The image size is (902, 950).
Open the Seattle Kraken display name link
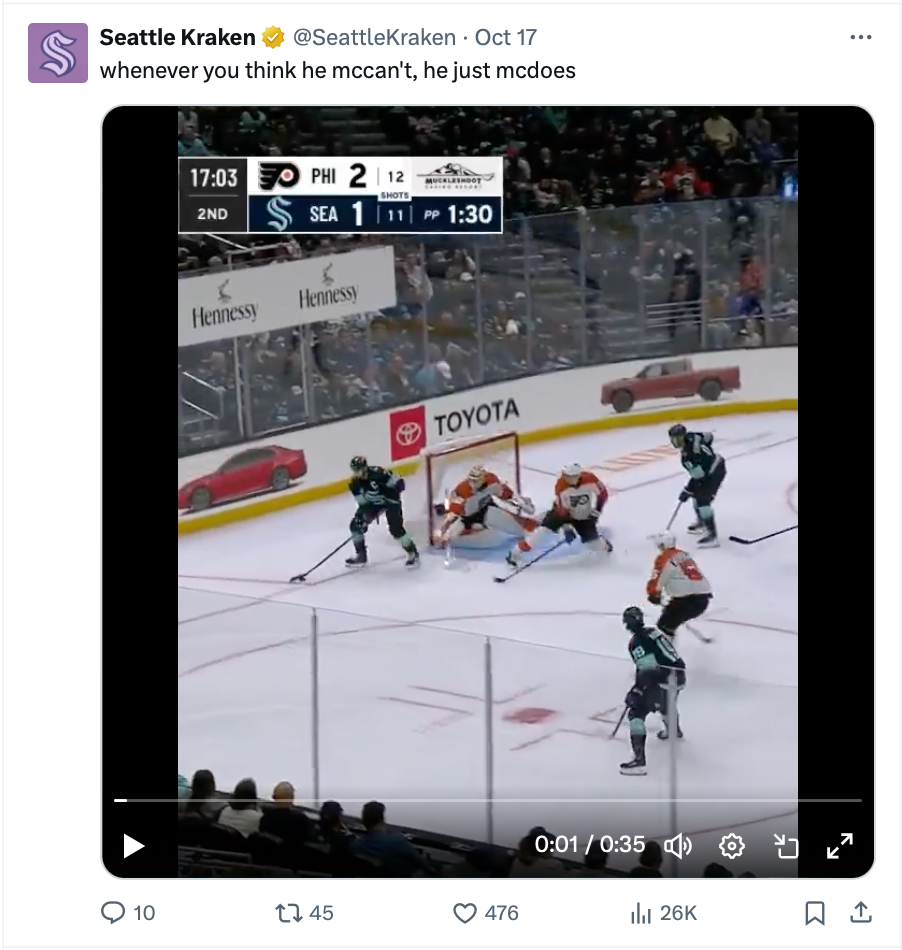tap(178, 38)
